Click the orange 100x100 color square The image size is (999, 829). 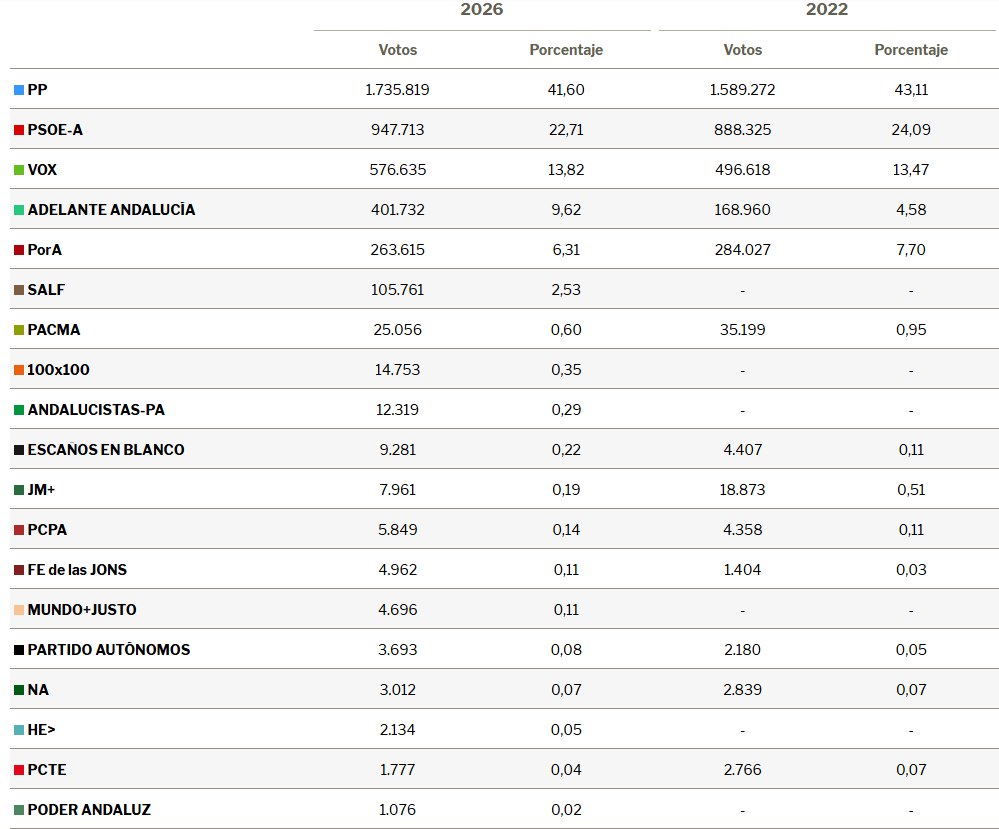[x=19, y=370]
